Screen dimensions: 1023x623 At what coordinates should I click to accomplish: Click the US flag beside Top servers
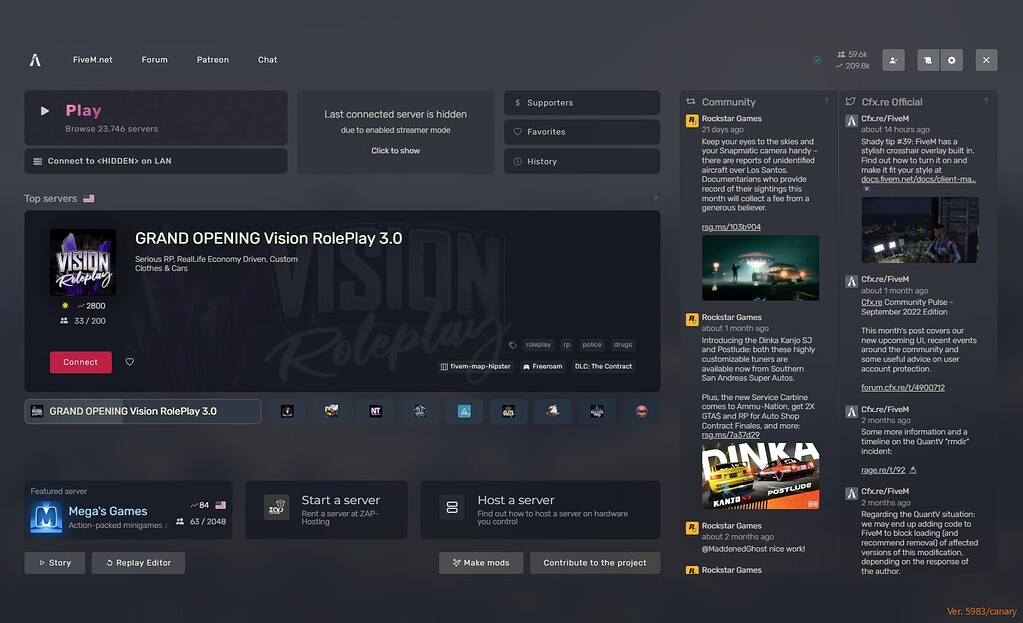coord(88,199)
